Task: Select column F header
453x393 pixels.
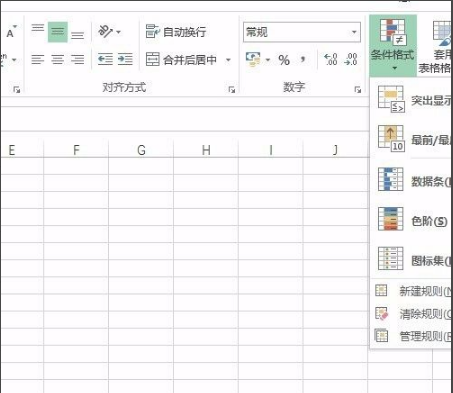Action: [x=76, y=150]
